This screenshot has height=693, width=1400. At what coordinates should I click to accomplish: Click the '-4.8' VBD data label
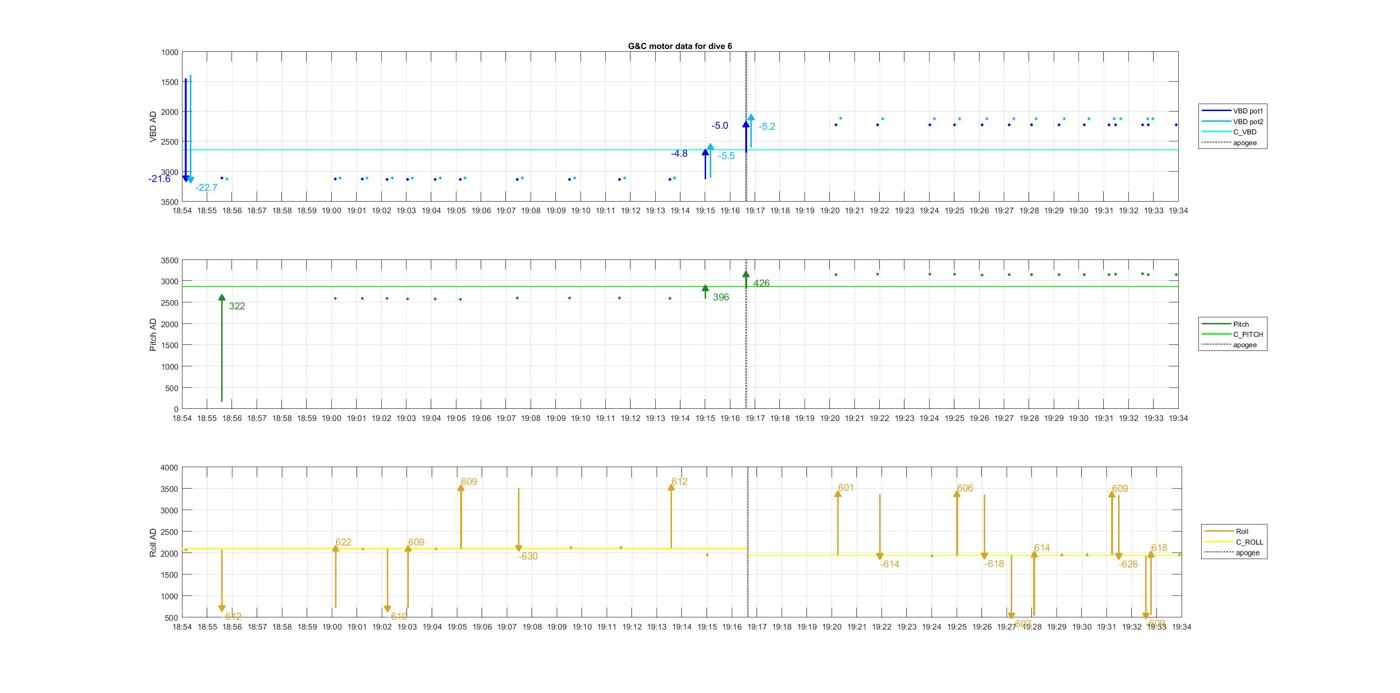pos(679,153)
